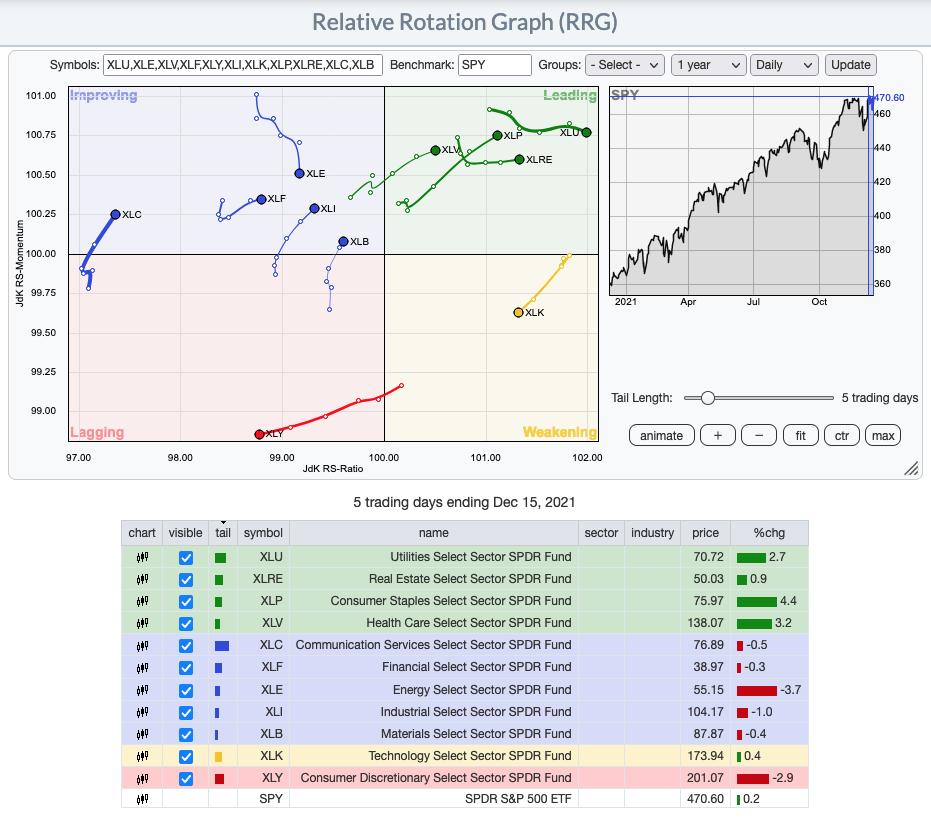
Task: Click the Tail Length slider handle
Action: tap(707, 398)
